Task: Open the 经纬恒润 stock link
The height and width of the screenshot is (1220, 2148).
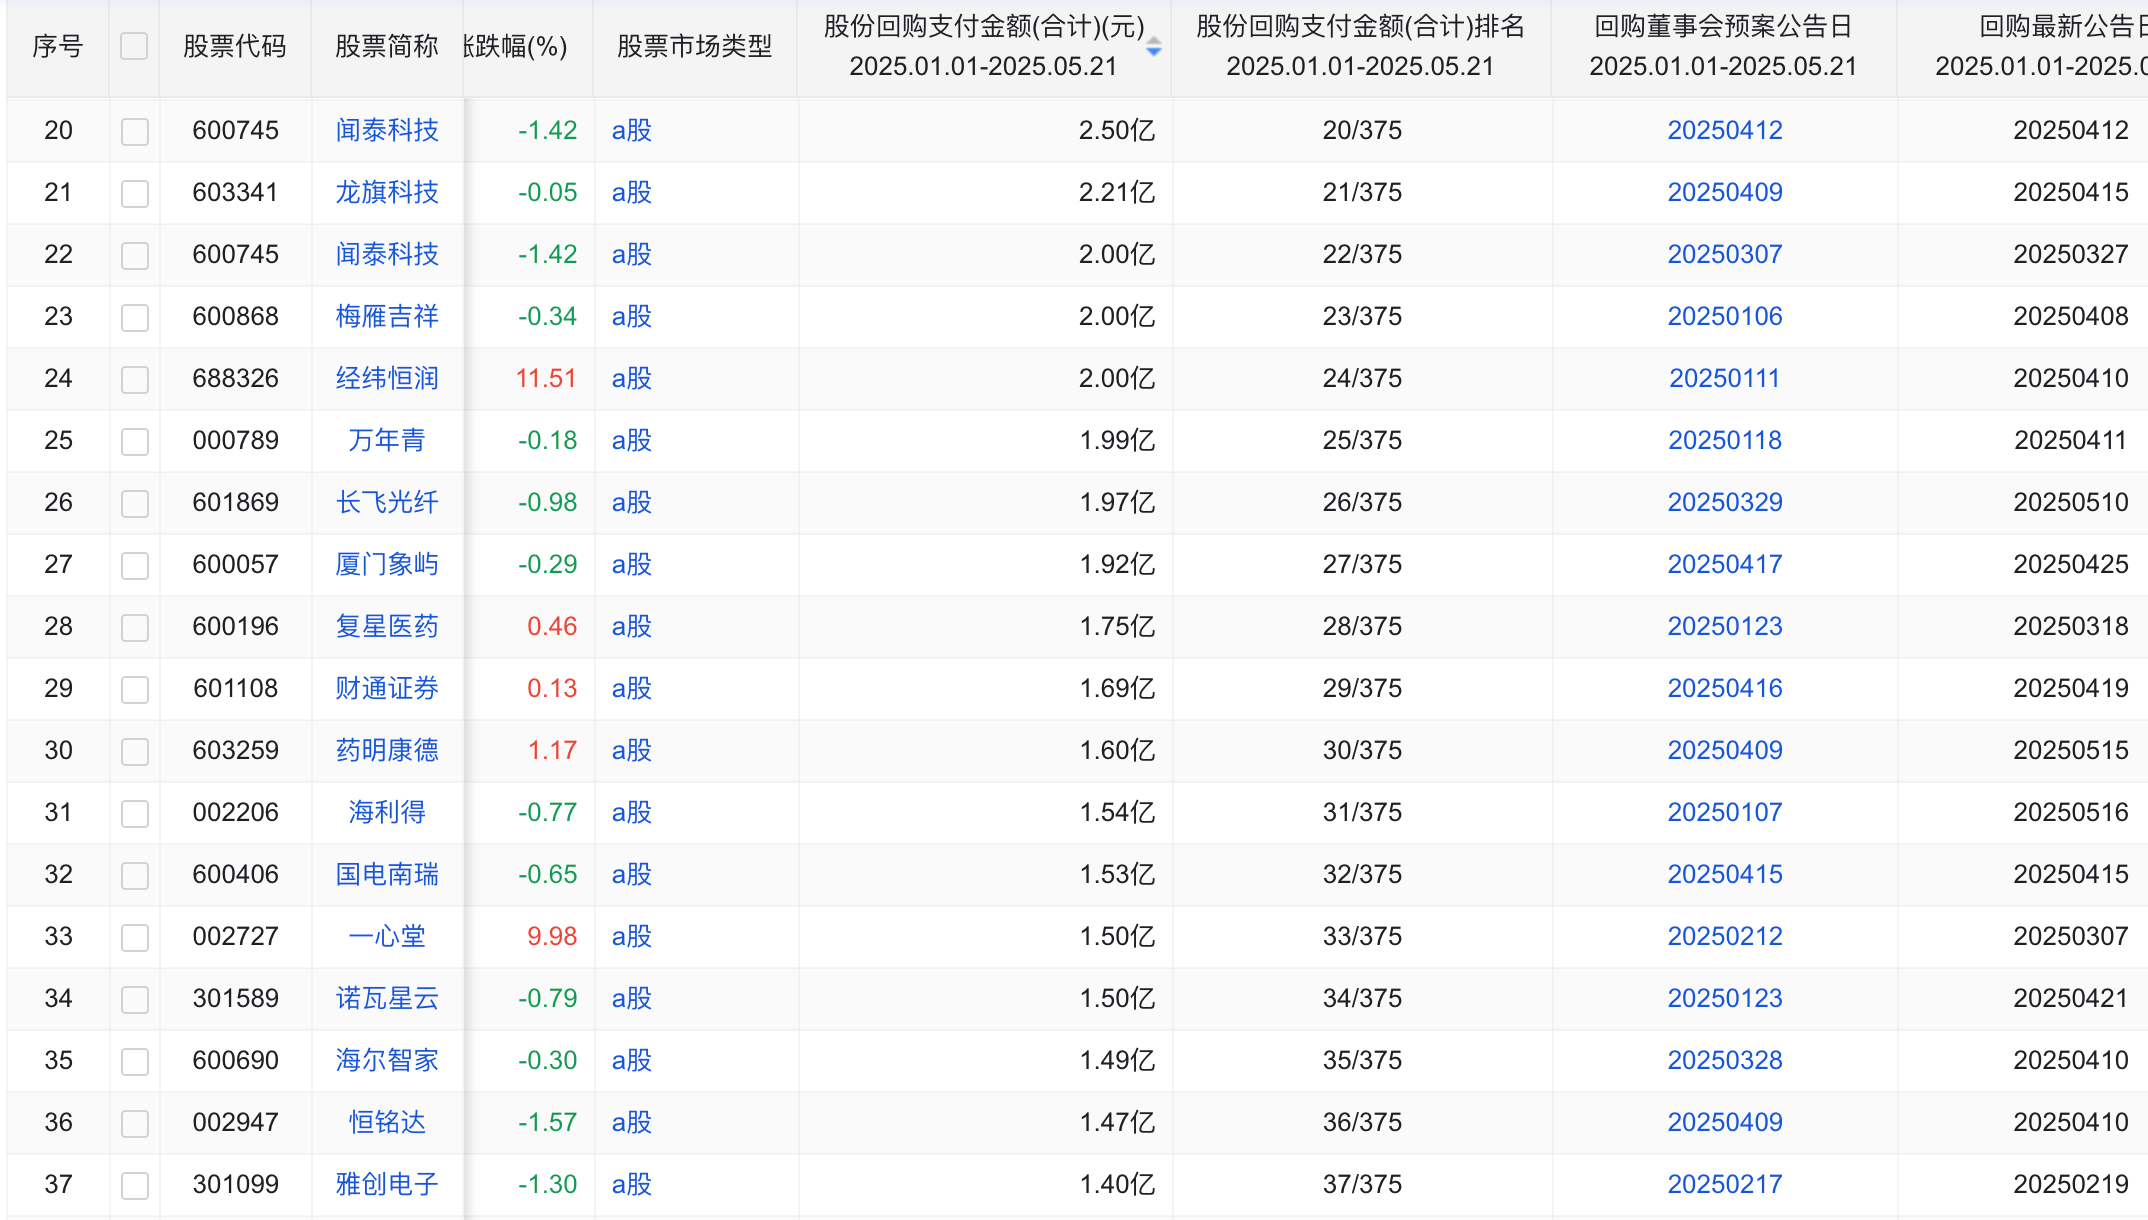Action: click(387, 378)
